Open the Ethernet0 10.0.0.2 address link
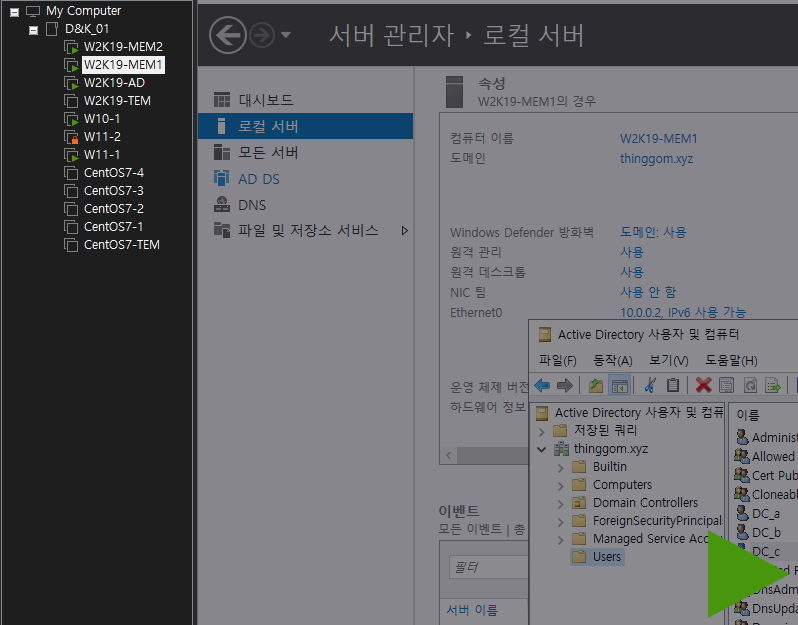 [683, 312]
